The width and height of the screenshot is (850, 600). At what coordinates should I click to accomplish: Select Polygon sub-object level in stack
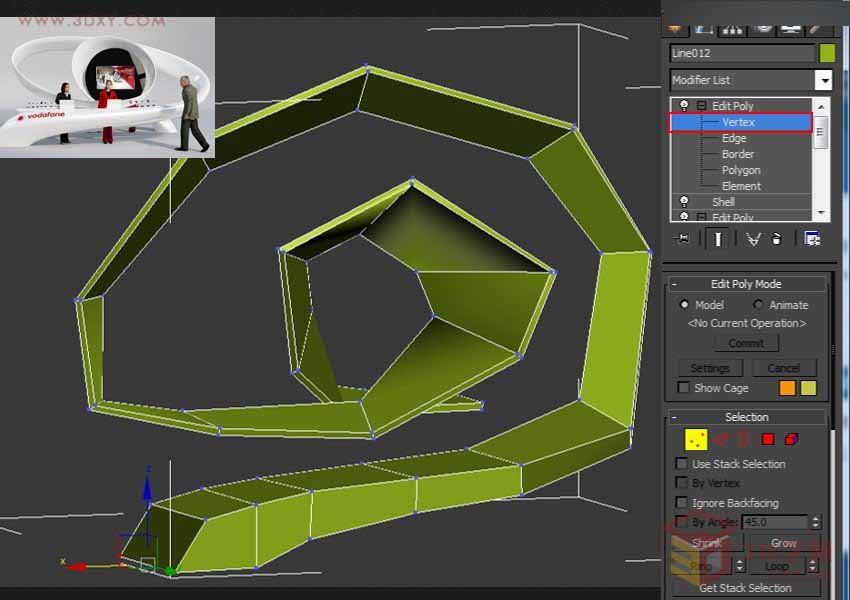click(740, 170)
